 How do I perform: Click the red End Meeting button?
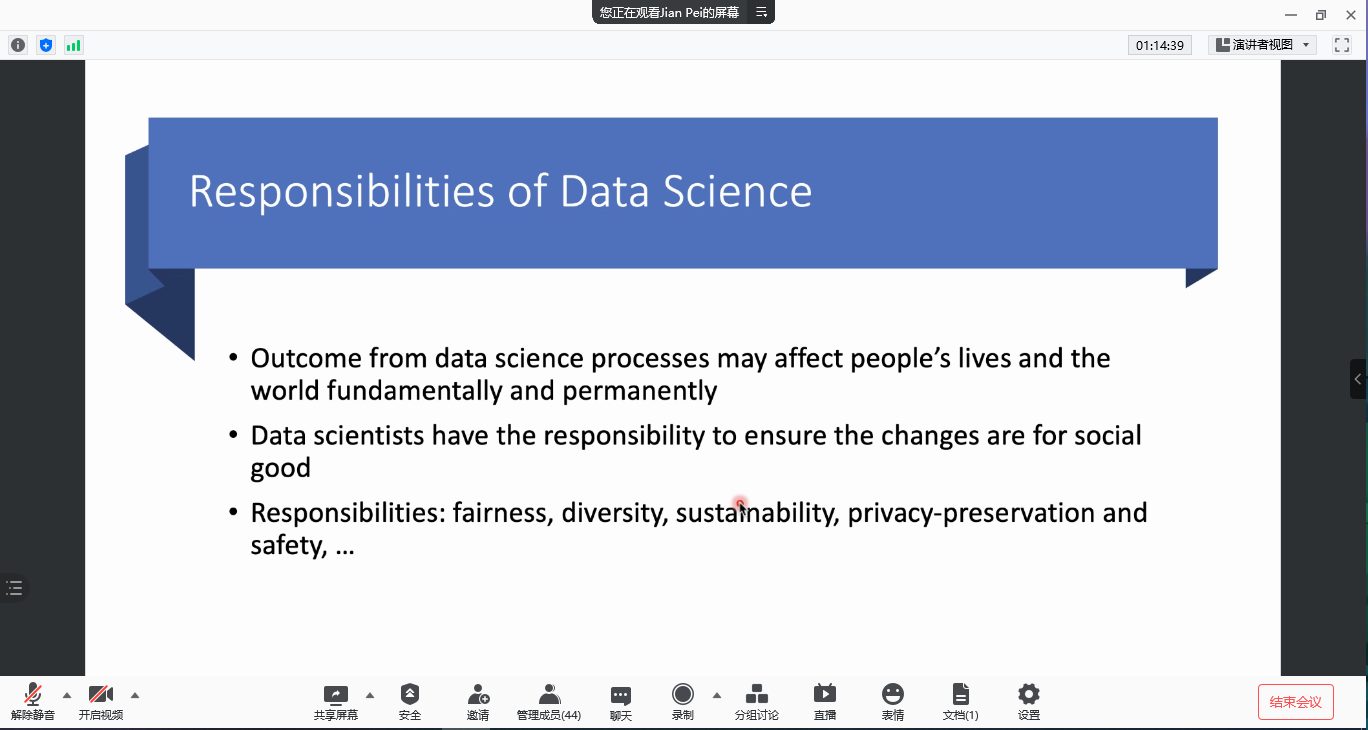tap(1295, 702)
